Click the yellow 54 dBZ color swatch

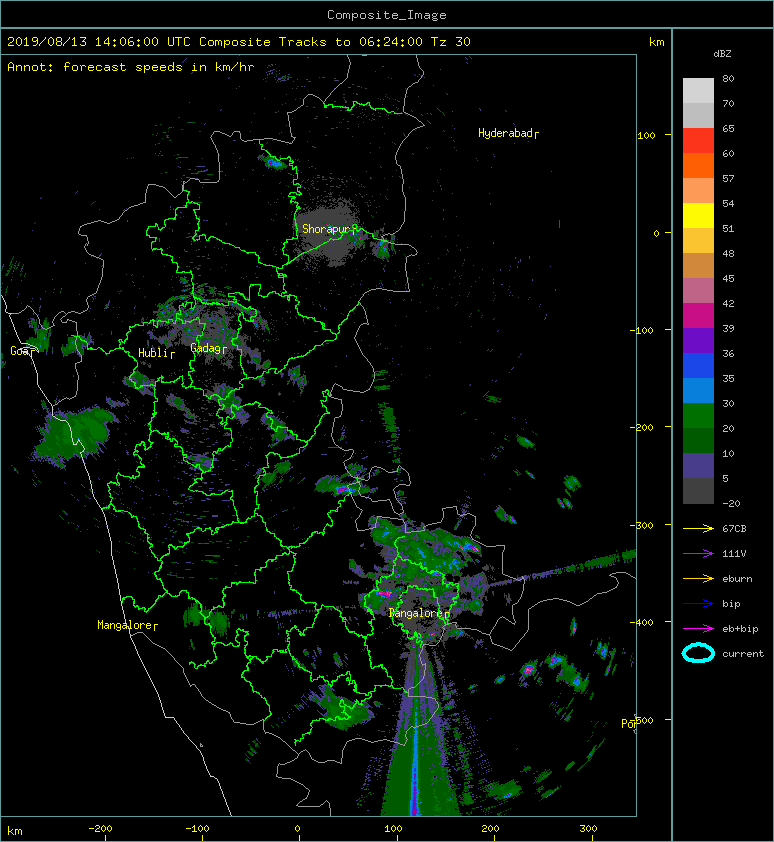coord(698,215)
